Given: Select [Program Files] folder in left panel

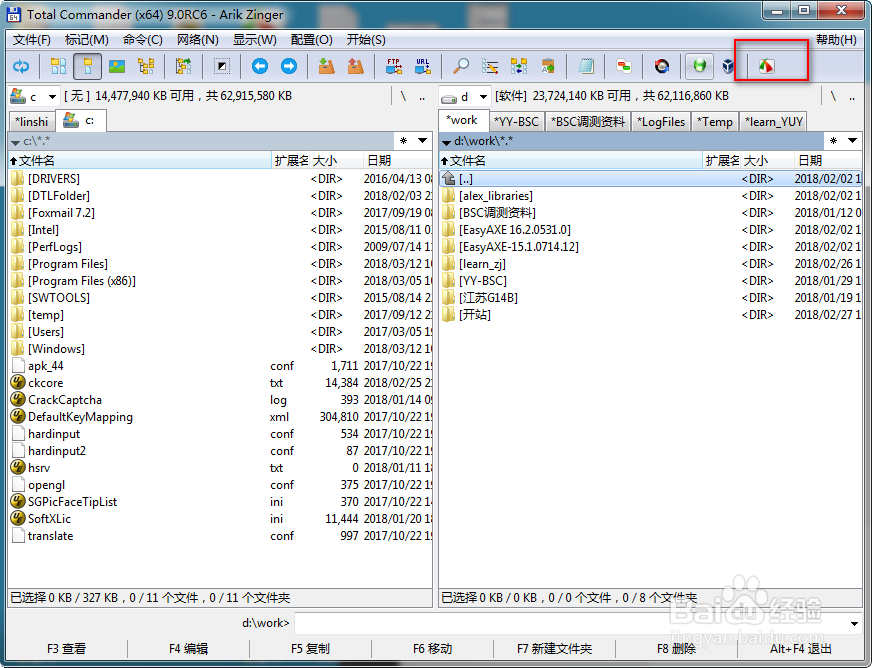Looking at the screenshot, I should point(68,264).
